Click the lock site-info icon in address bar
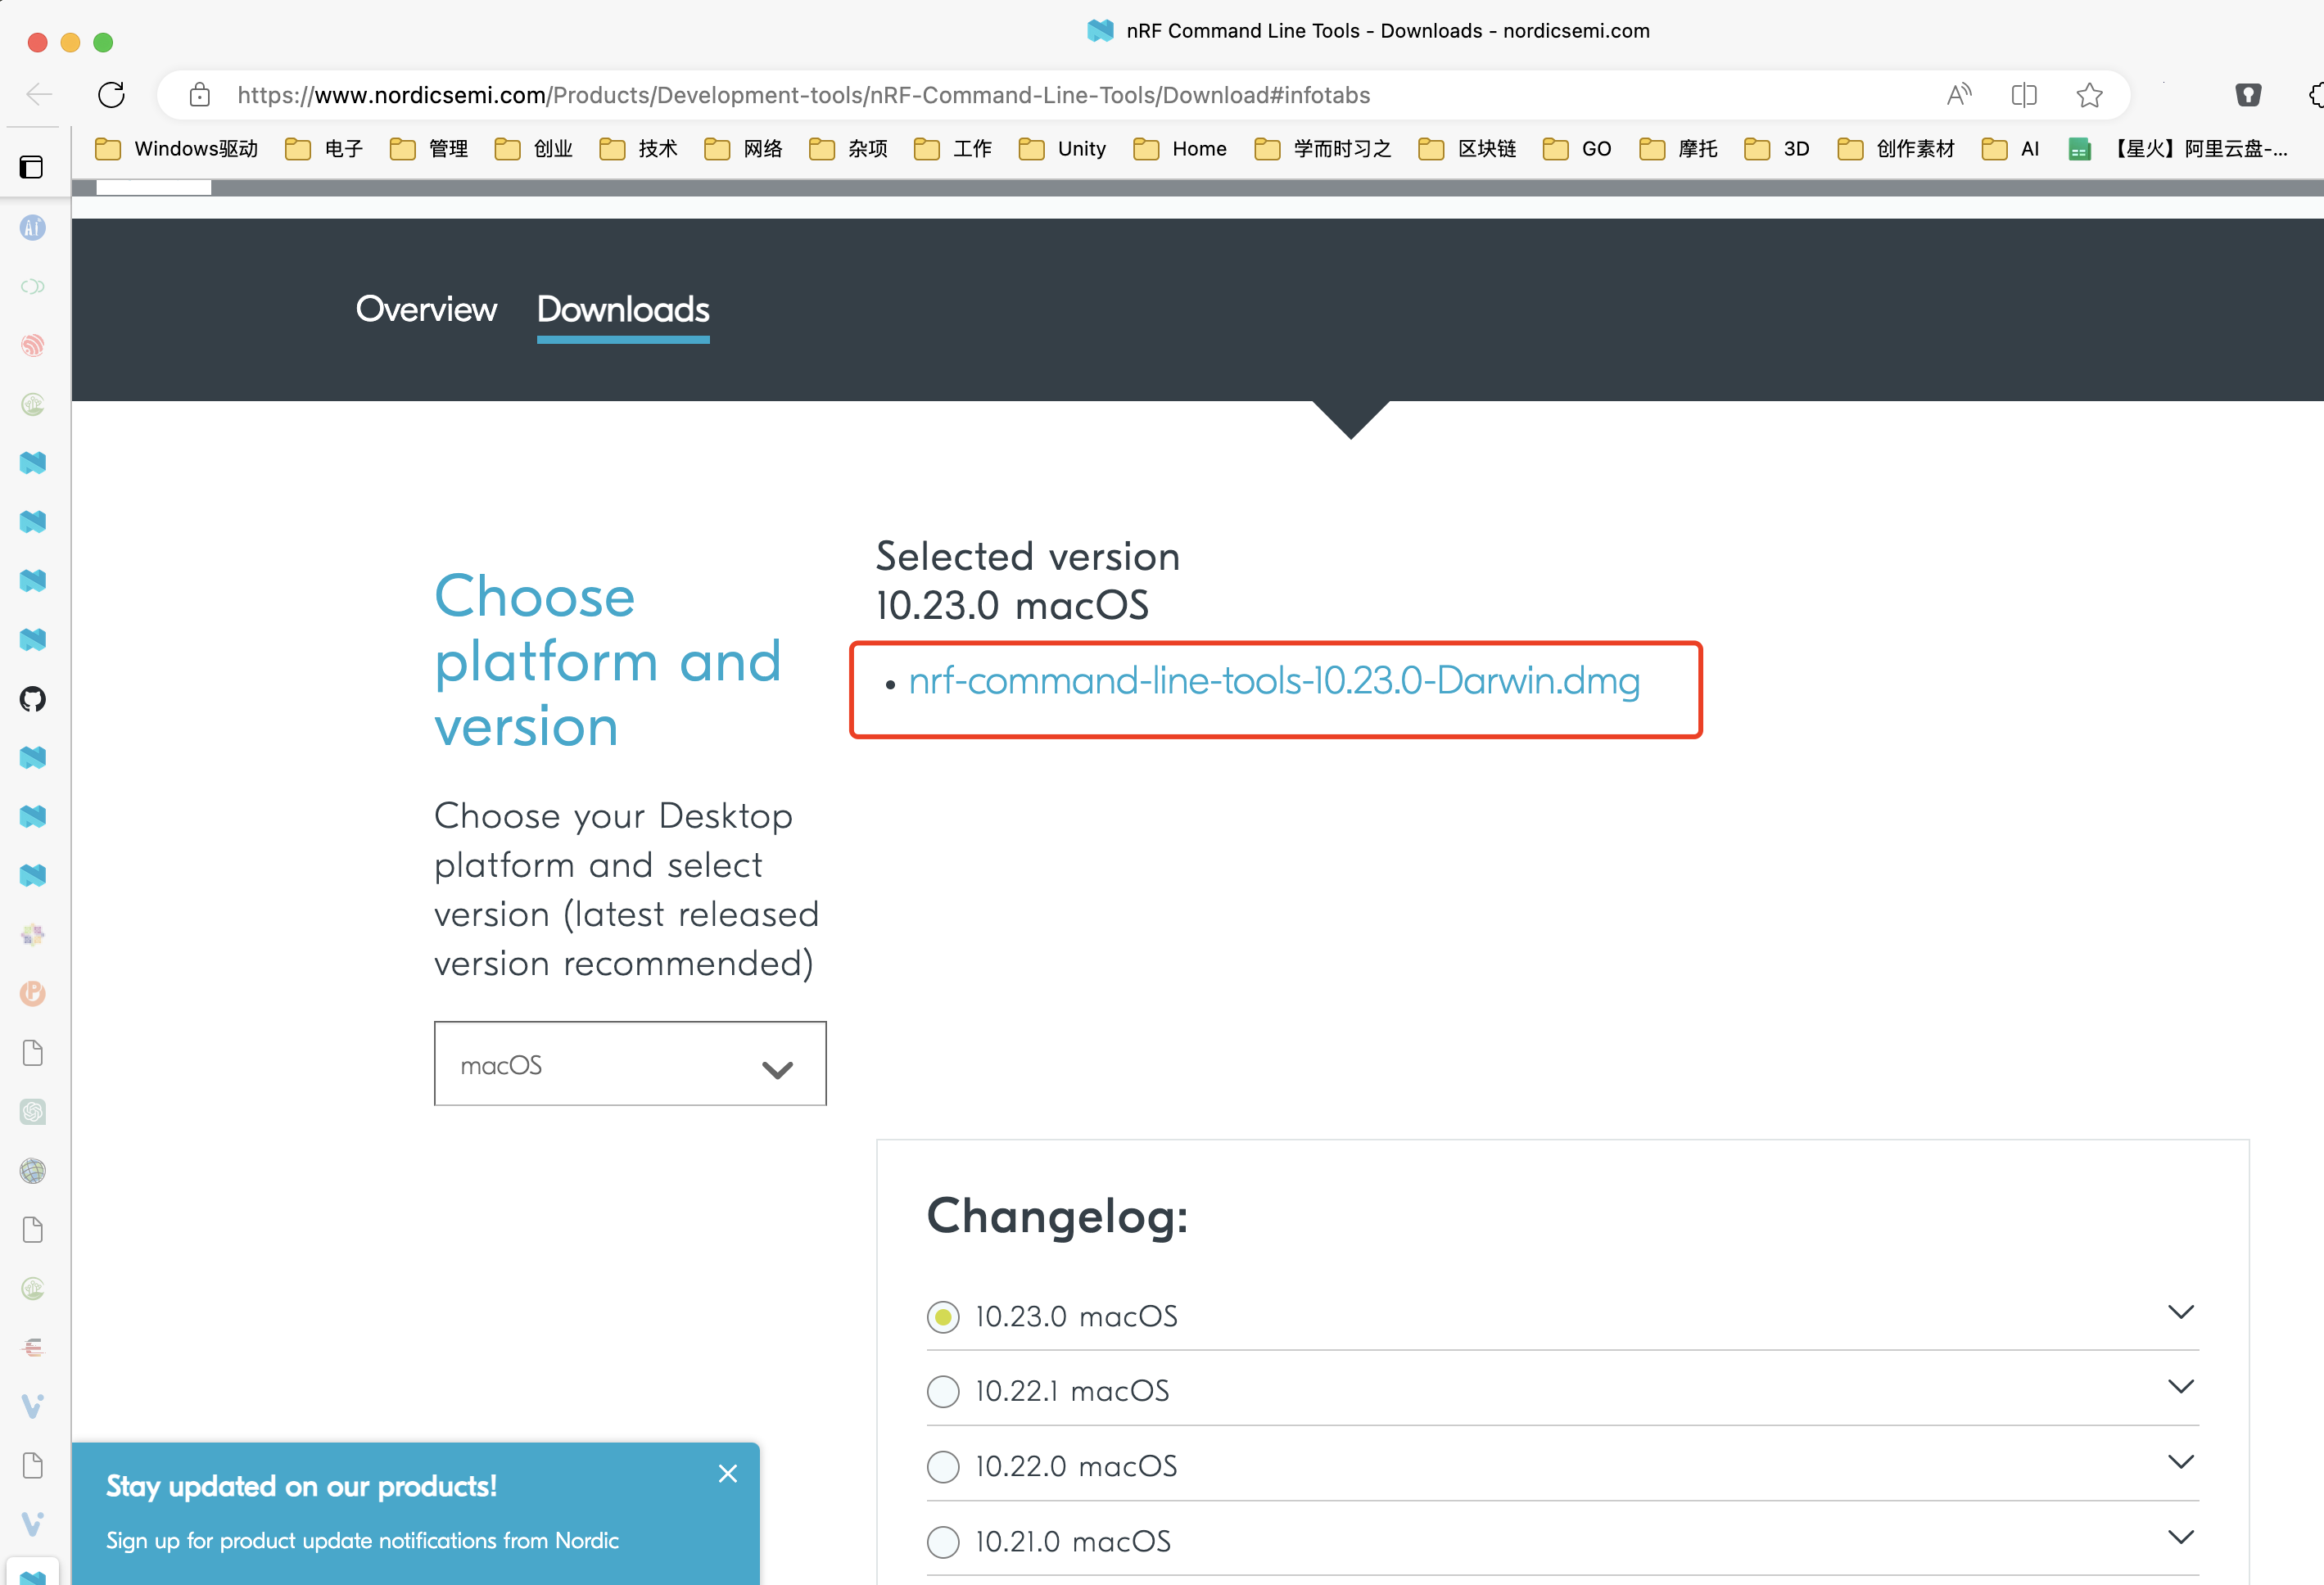This screenshot has height=1585, width=2324. [x=200, y=95]
